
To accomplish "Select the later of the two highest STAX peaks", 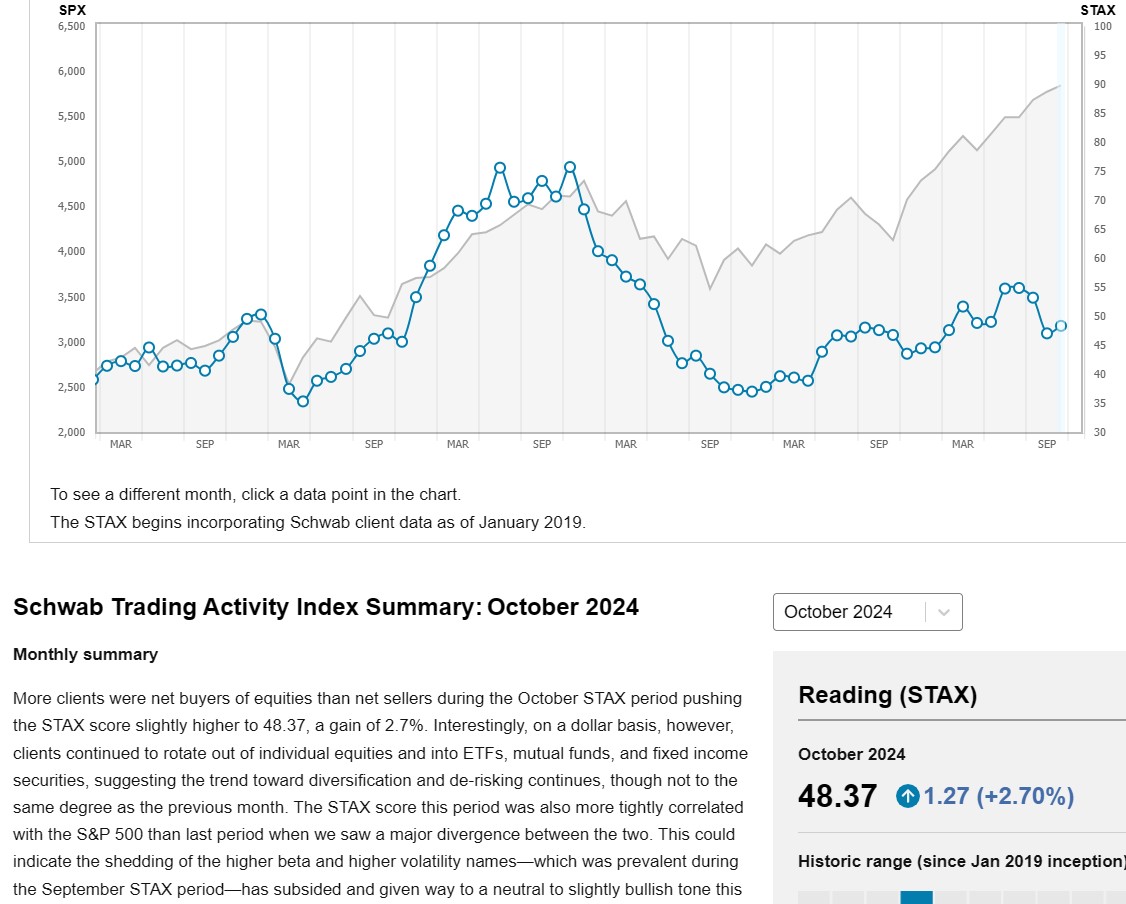I will point(570,167).
